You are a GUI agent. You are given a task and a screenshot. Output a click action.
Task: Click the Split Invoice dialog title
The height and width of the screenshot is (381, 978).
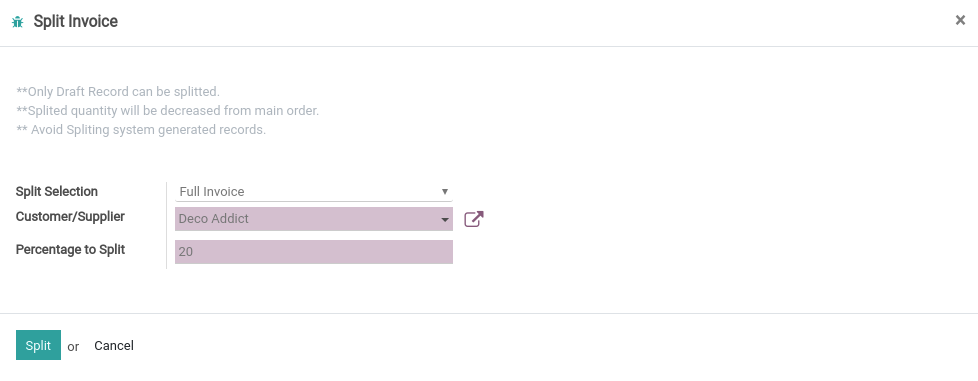point(75,21)
